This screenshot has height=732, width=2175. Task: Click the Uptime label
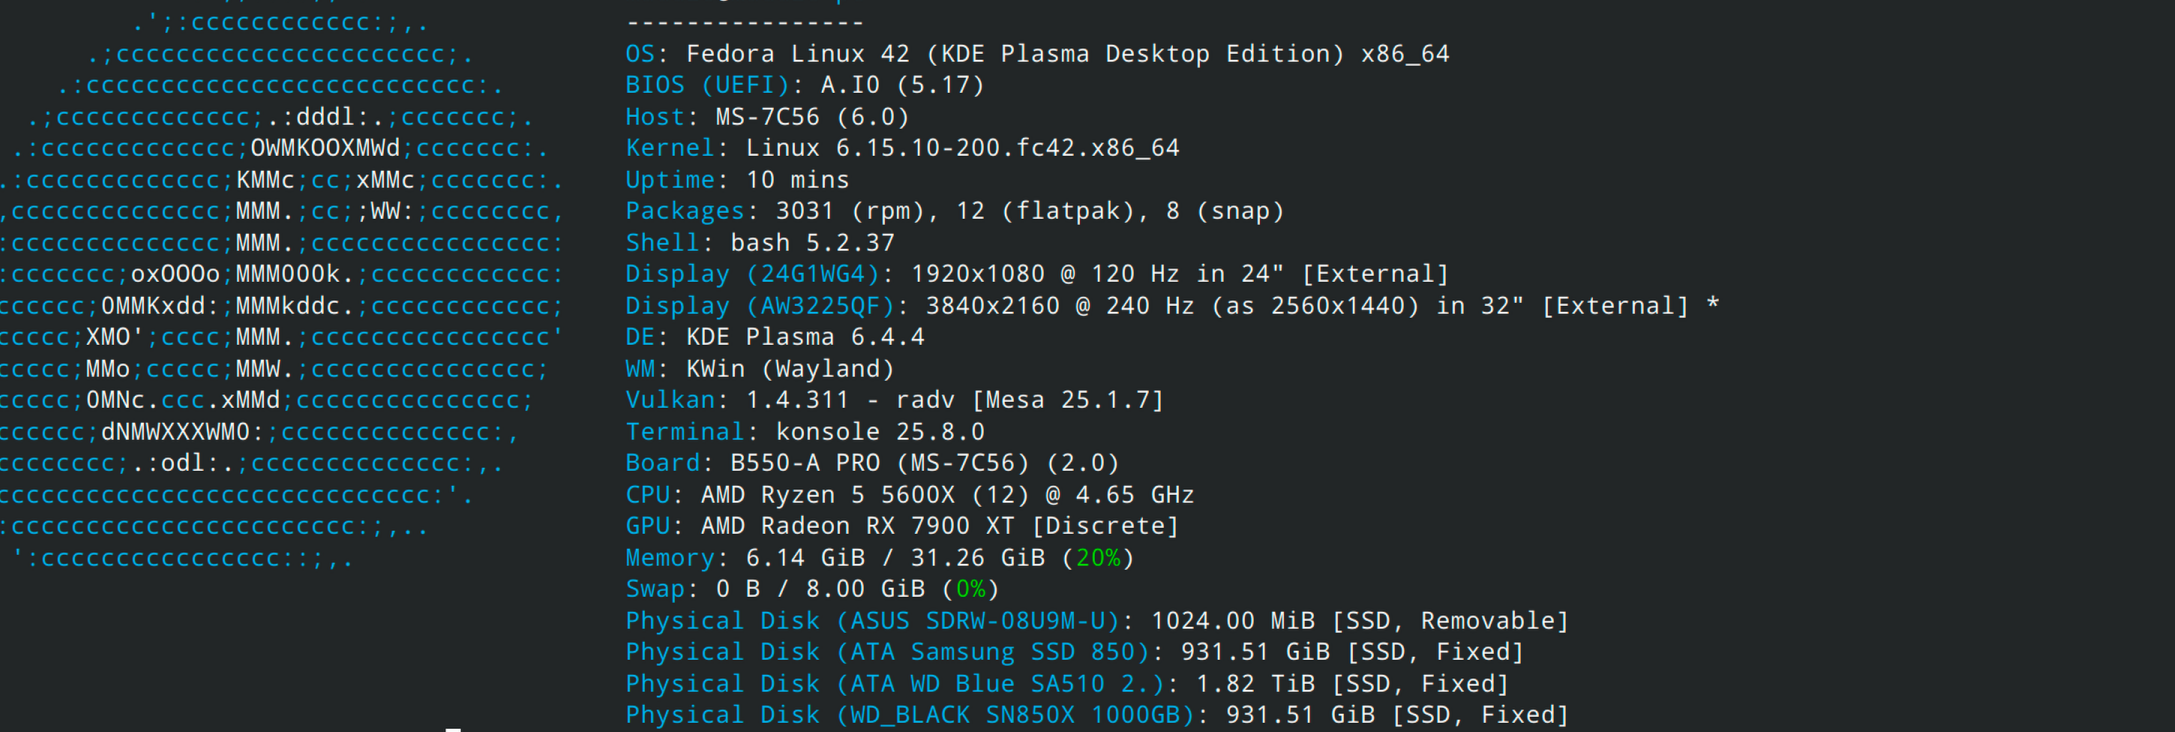[x=669, y=180]
